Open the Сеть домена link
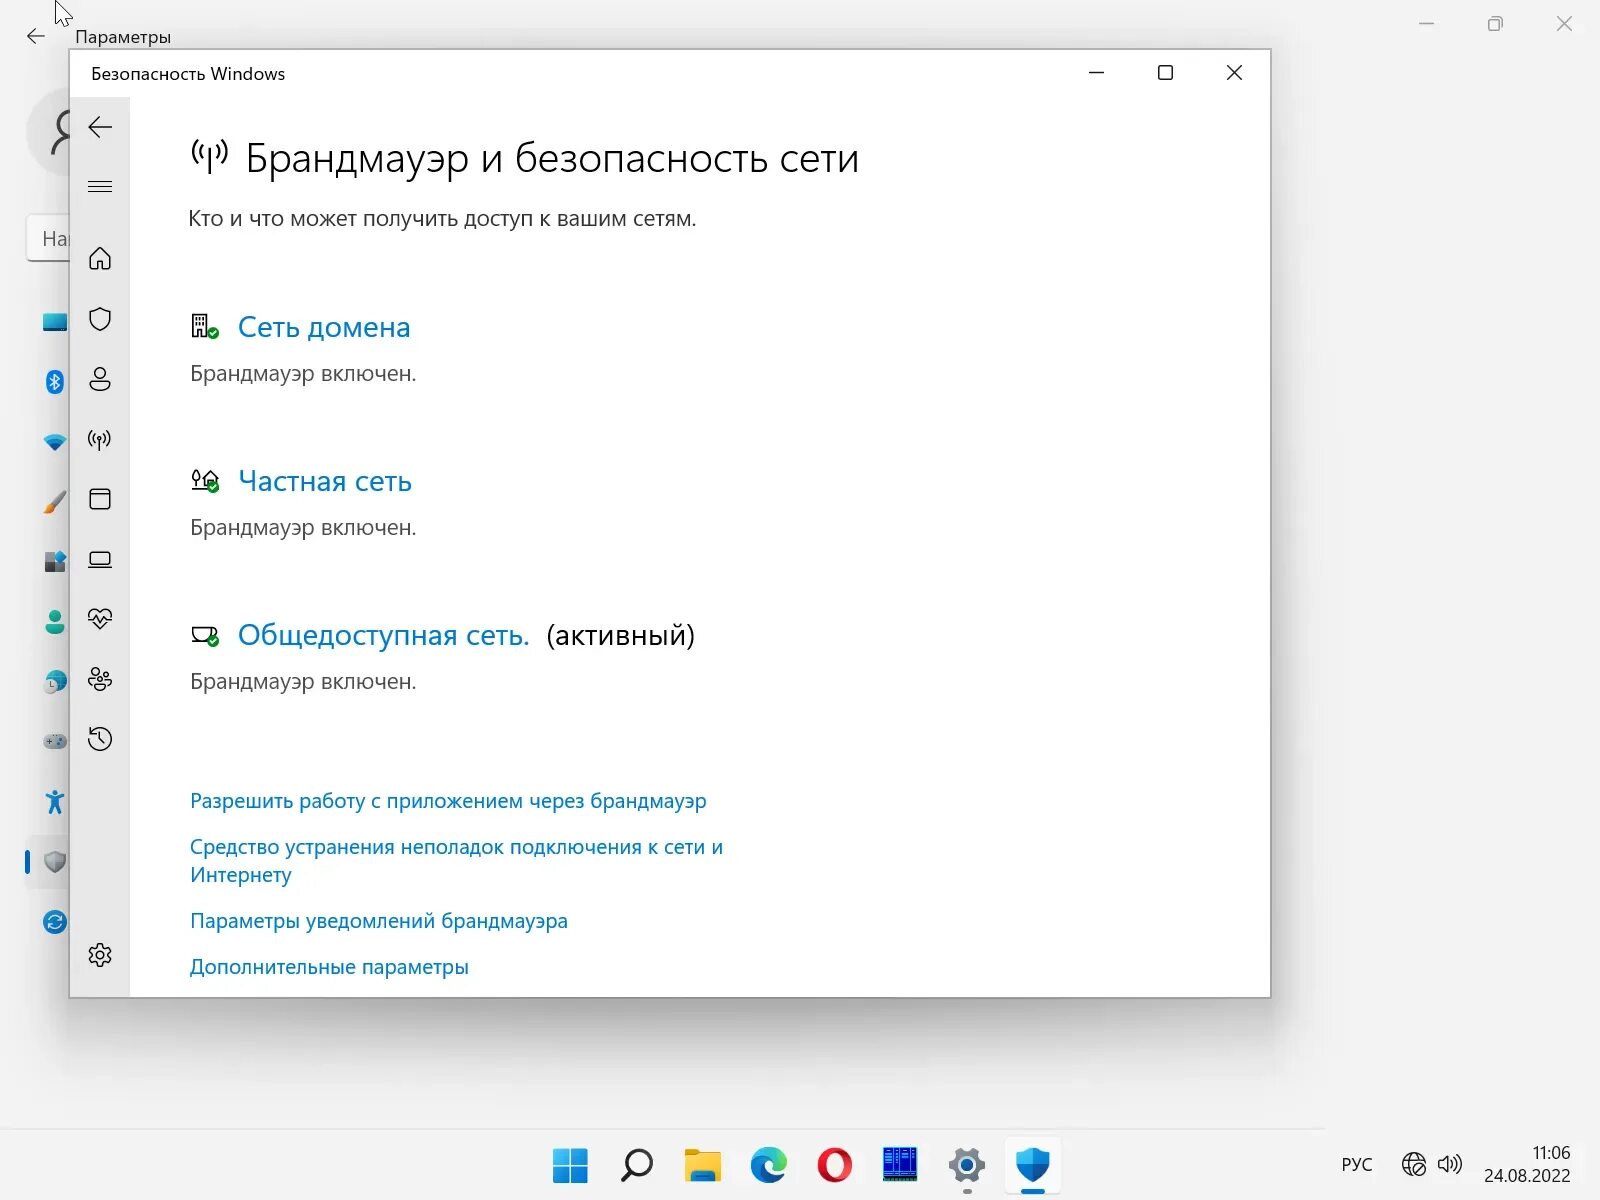The width and height of the screenshot is (1600, 1200). click(324, 327)
